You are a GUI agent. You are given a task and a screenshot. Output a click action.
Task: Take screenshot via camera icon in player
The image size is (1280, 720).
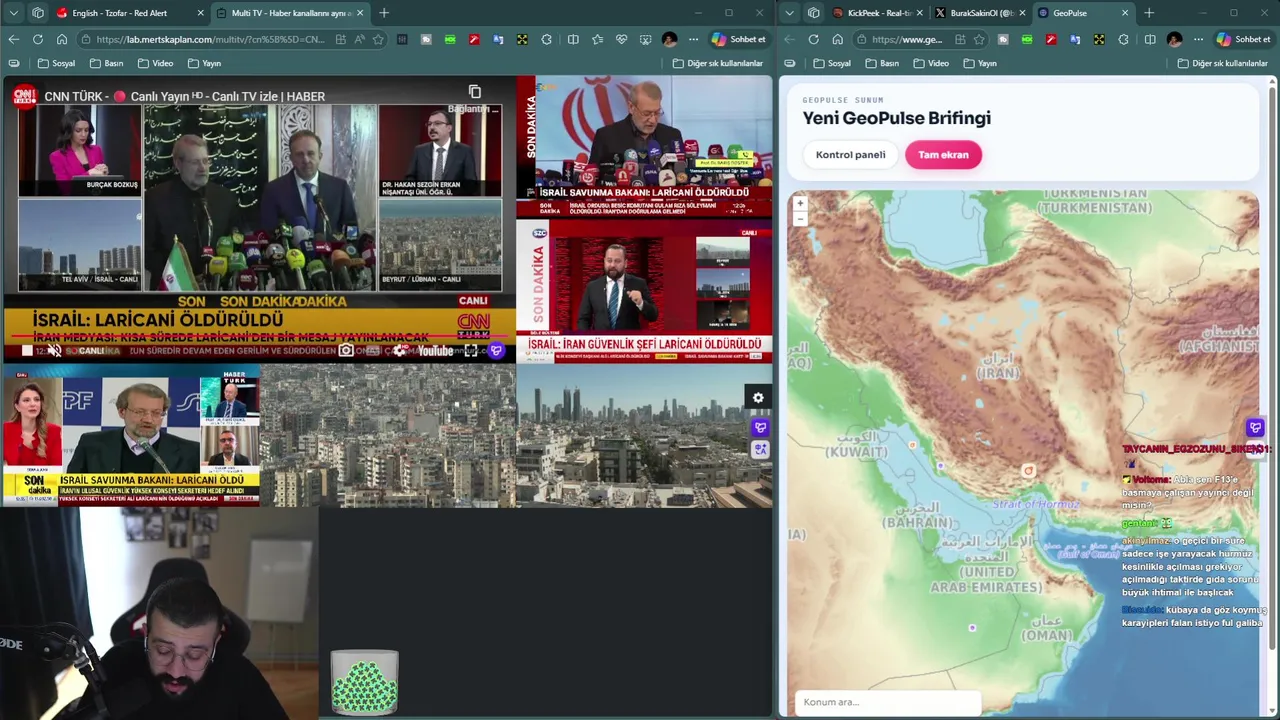tap(346, 350)
